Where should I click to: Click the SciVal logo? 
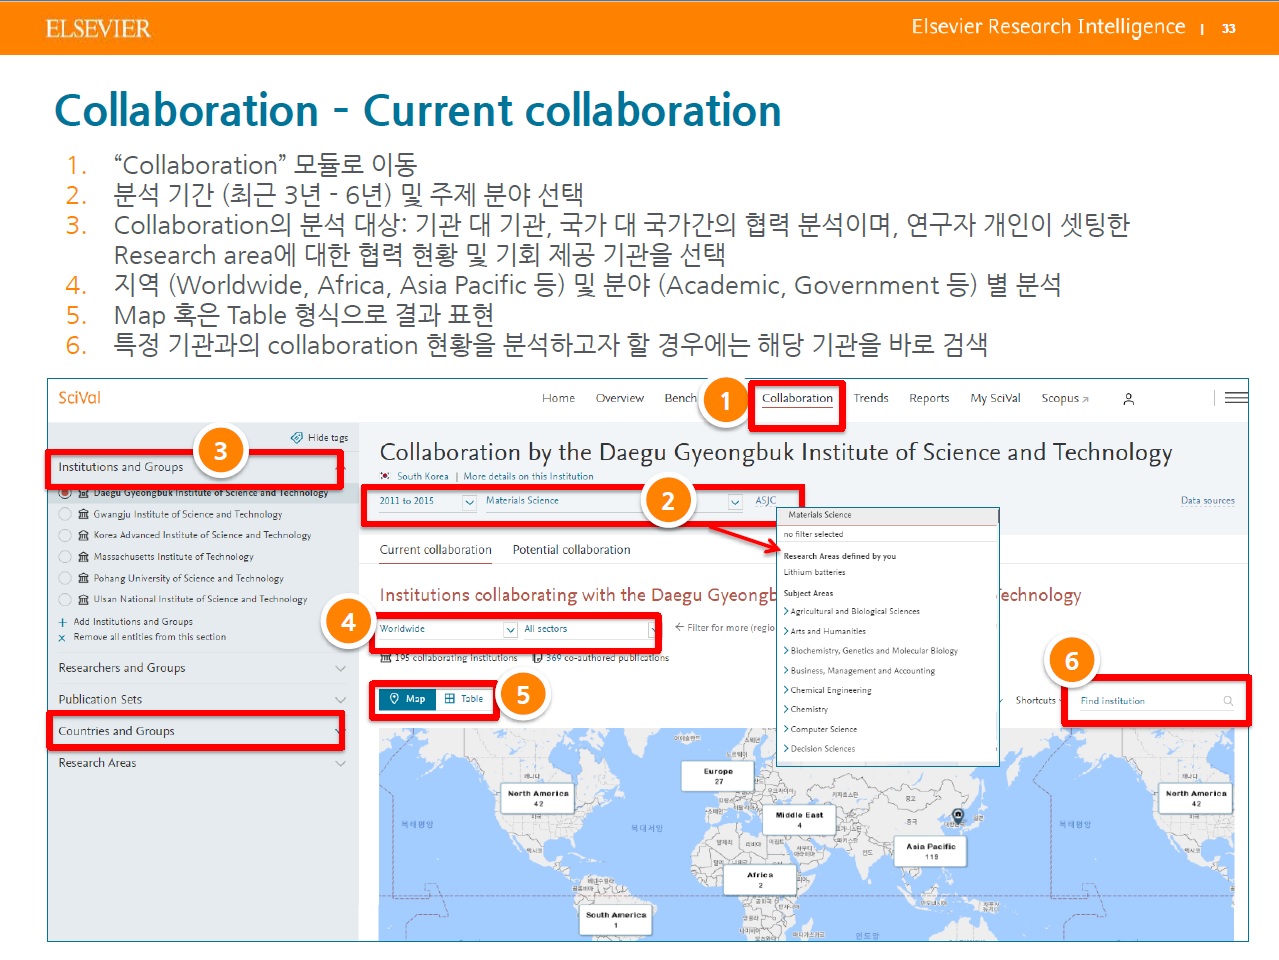point(80,398)
